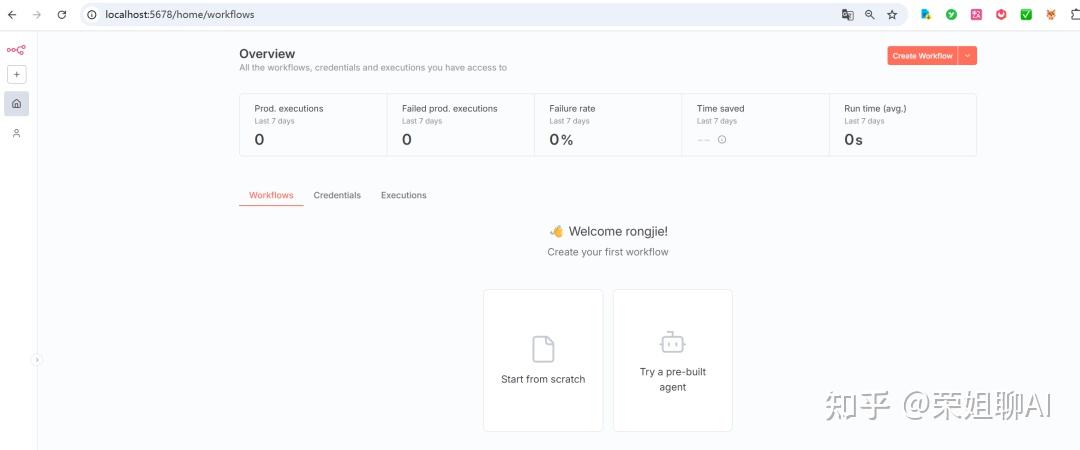Switch to the Executions tab
The width and height of the screenshot is (1080, 450).
pyautogui.click(x=403, y=195)
